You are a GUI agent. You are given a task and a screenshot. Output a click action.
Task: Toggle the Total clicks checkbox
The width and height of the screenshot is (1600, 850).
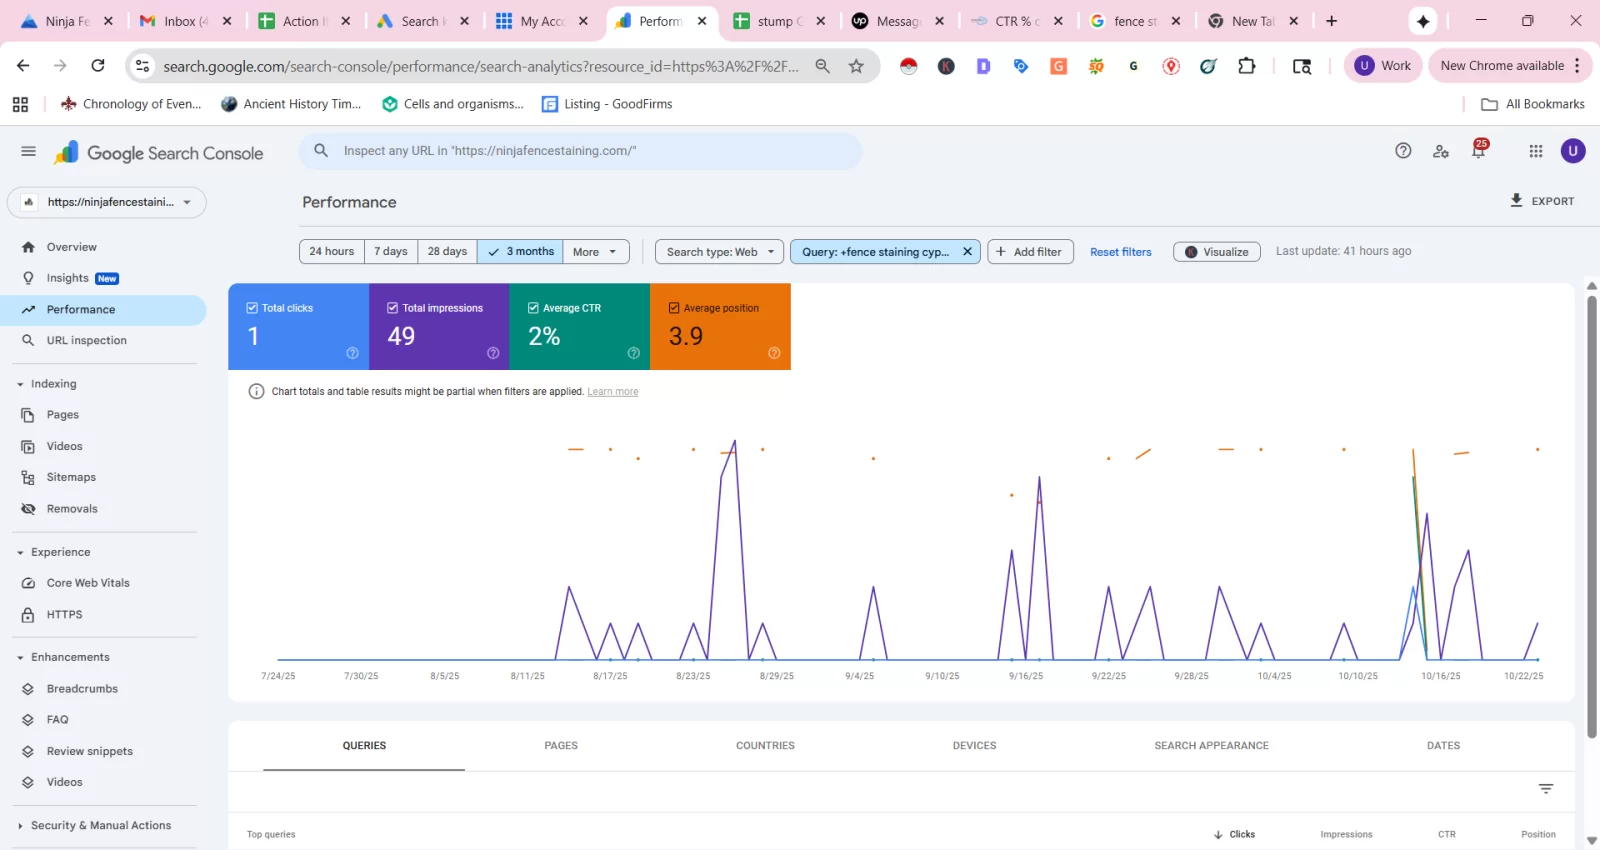[x=253, y=308]
